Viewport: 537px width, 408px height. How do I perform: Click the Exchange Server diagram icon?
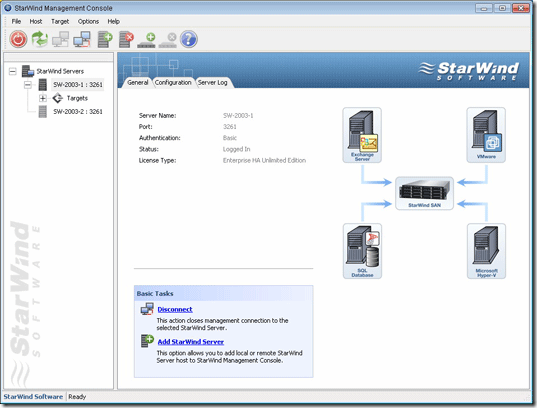362,135
